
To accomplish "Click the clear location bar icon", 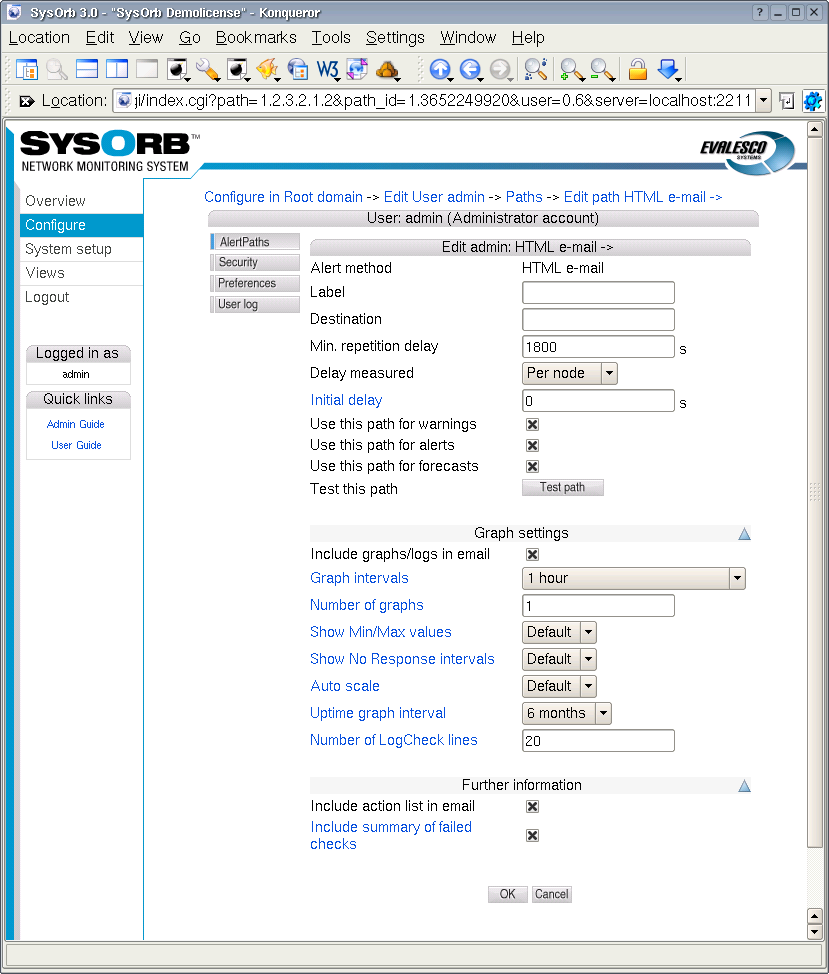I will 26,101.
